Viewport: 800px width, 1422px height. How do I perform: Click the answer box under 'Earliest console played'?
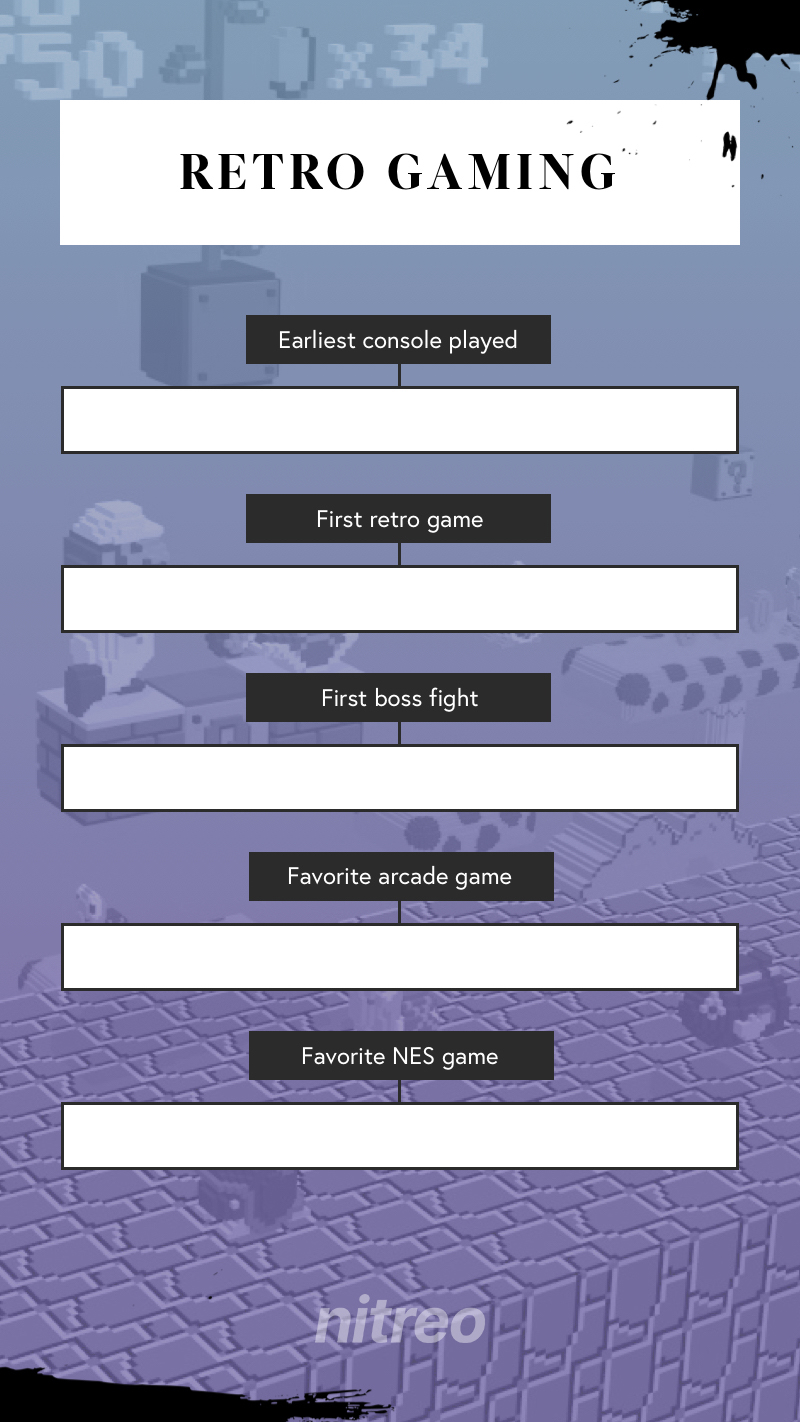click(x=399, y=420)
